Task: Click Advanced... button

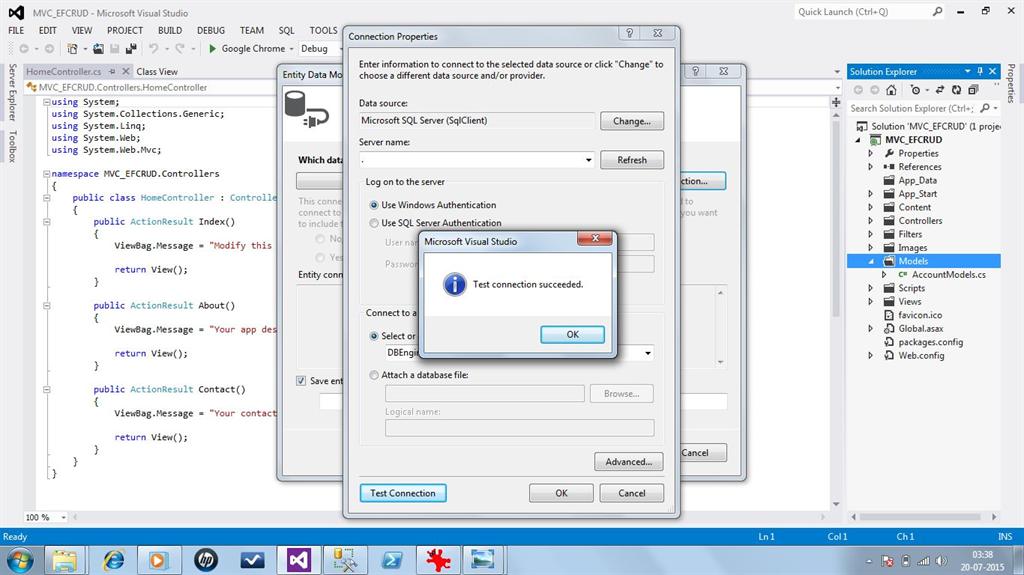Action: tap(628, 462)
